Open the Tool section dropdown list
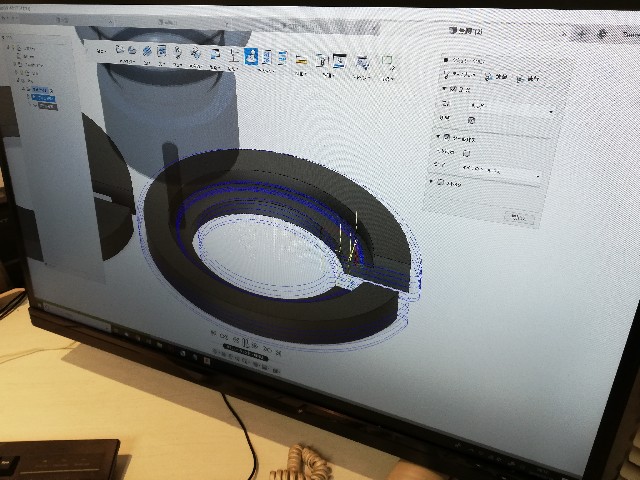The width and height of the screenshot is (640, 480). pyautogui.click(x=513, y=107)
